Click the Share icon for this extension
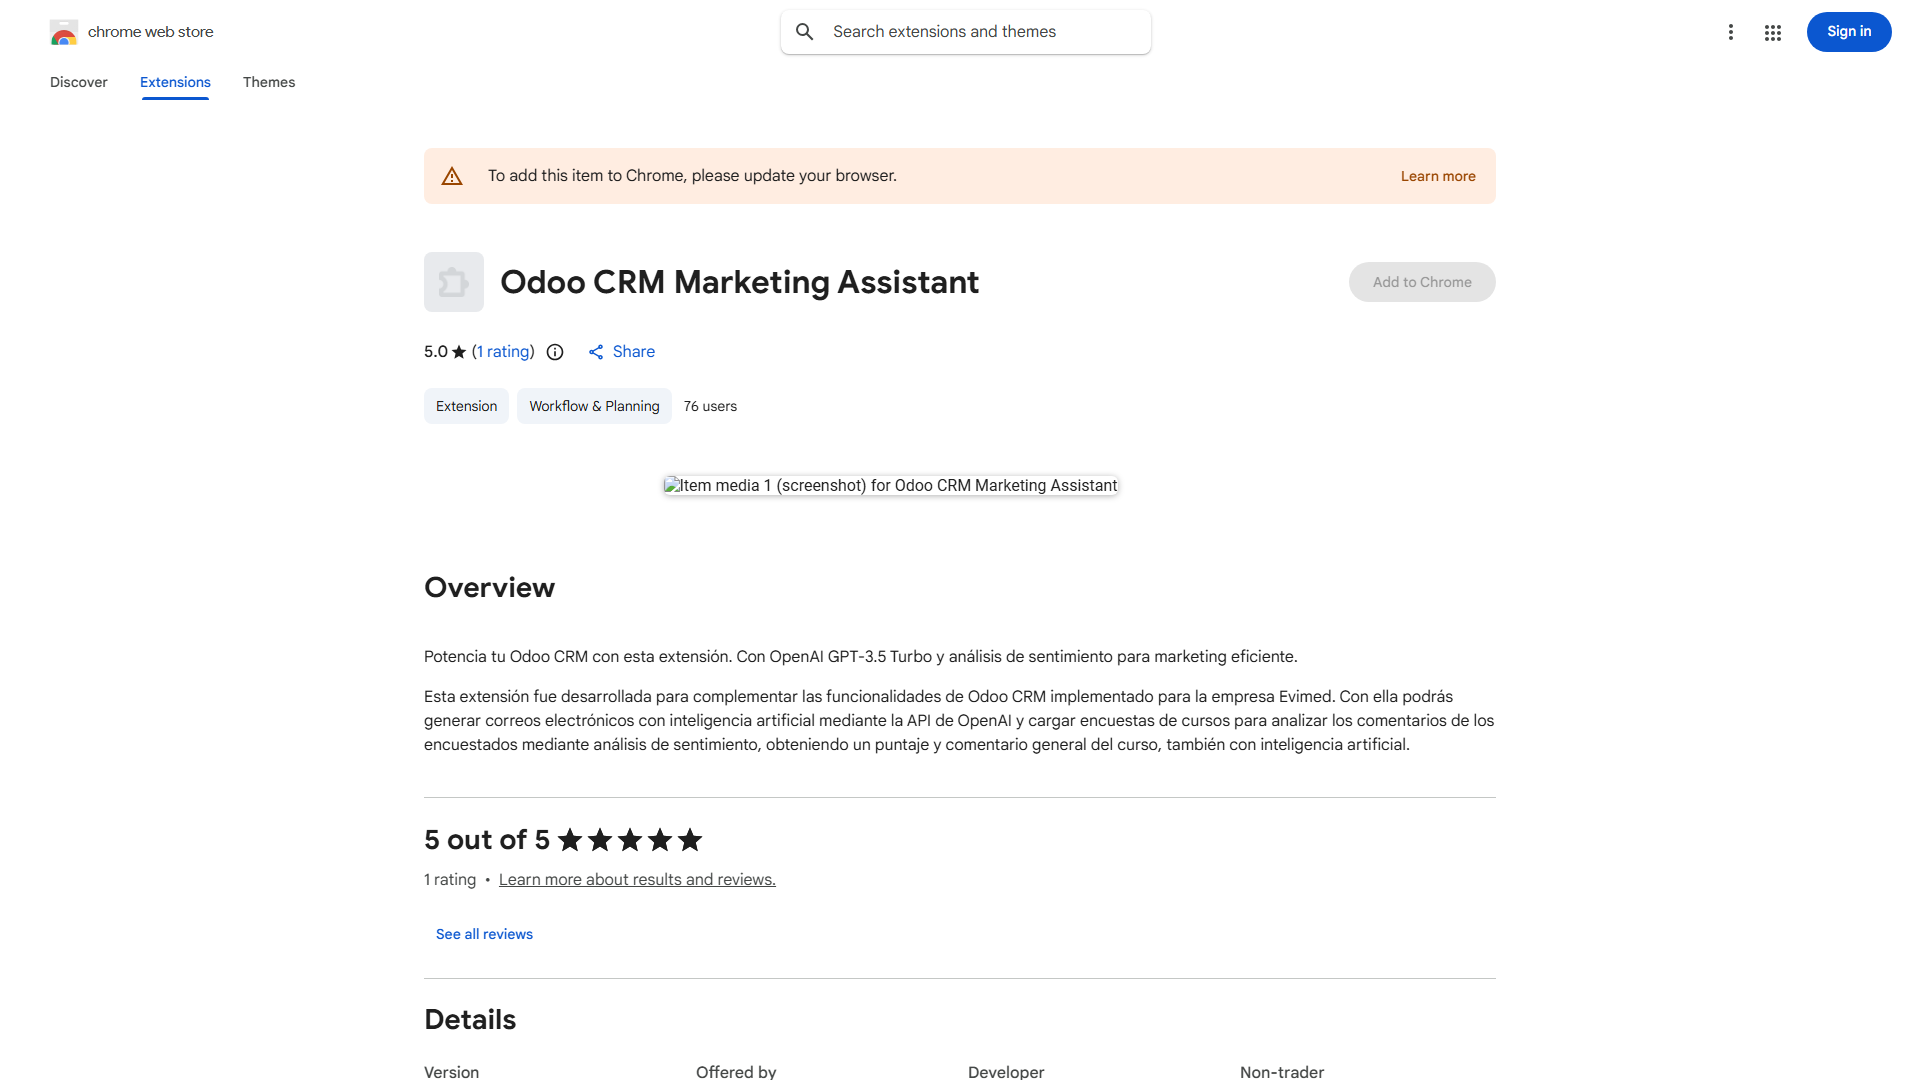1920x1080 pixels. pyautogui.click(x=596, y=352)
